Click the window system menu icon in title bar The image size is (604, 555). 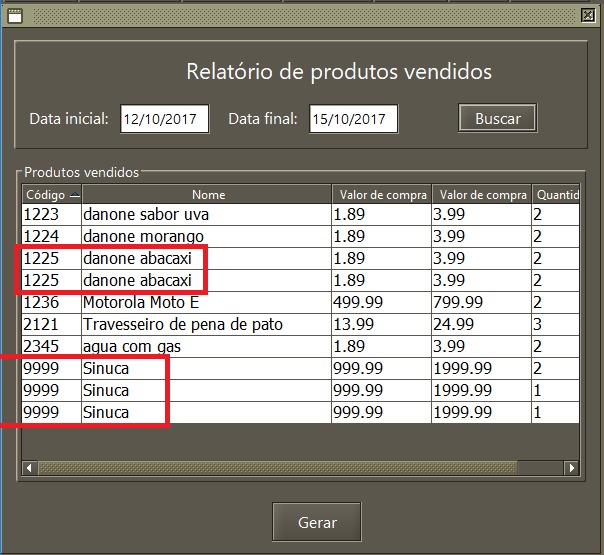15,16
